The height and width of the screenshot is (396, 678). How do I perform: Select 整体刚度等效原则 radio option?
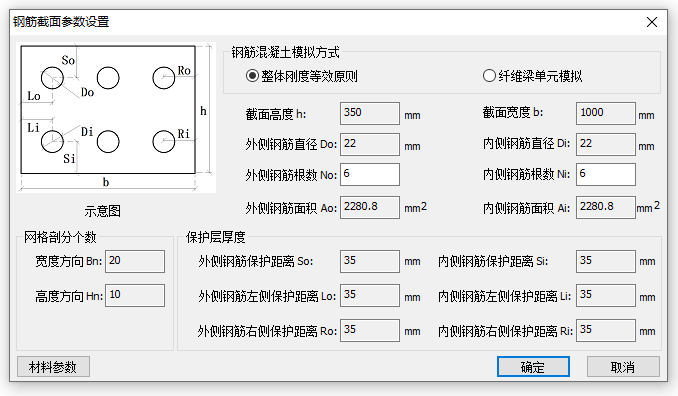[x=301, y=76]
